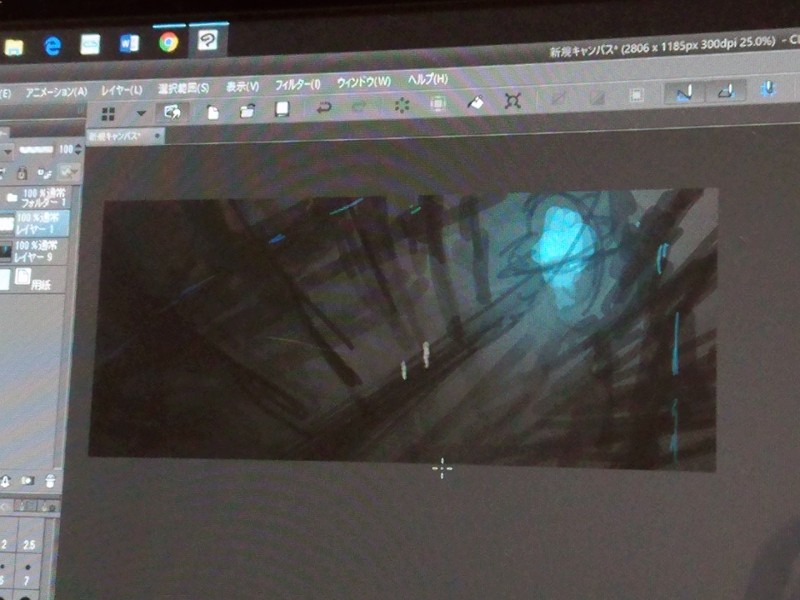Open the CLIP STUDIO launcher grid icon
Image resolution: width=800 pixels, height=600 pixels.
pos(108,114)
